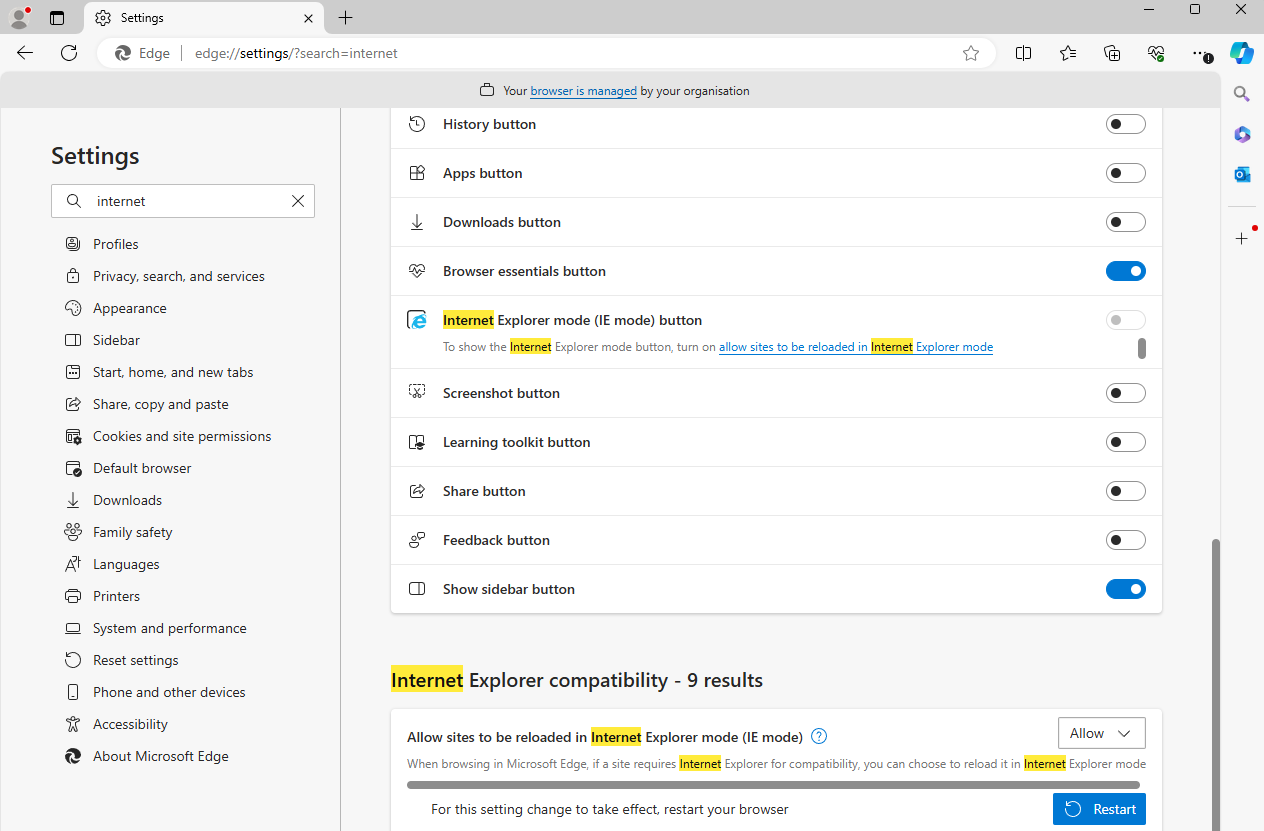Go back to previous page
Viewport: 1264px width, 831px height.
click(x=25, y=53)
